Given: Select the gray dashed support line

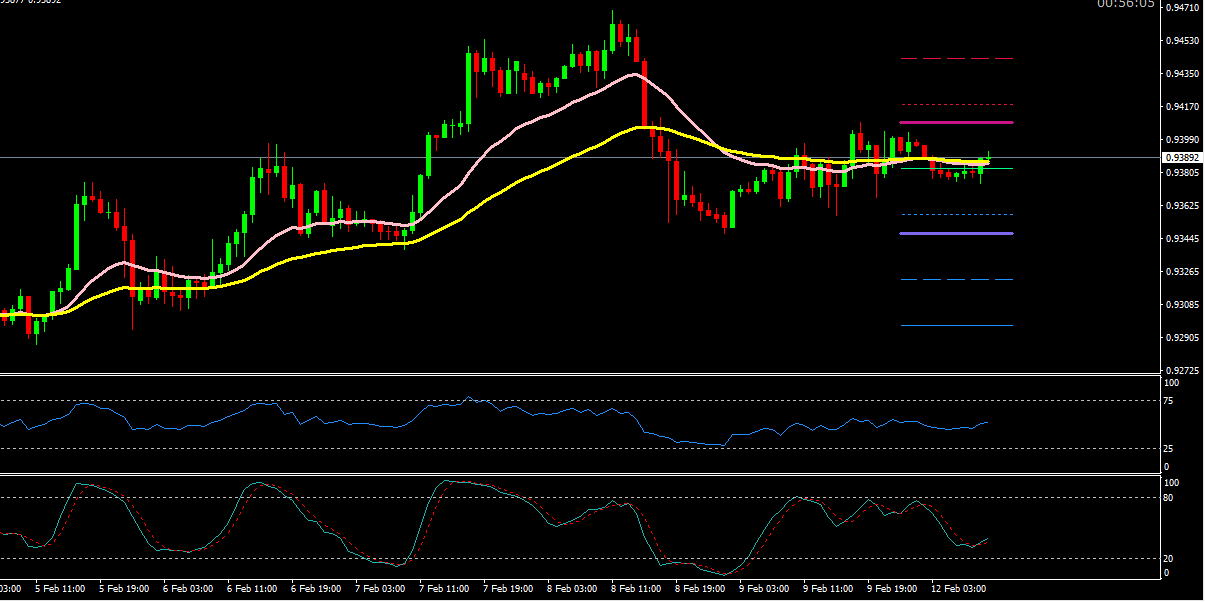Looking at the screenshot, I should click(957, 279).
